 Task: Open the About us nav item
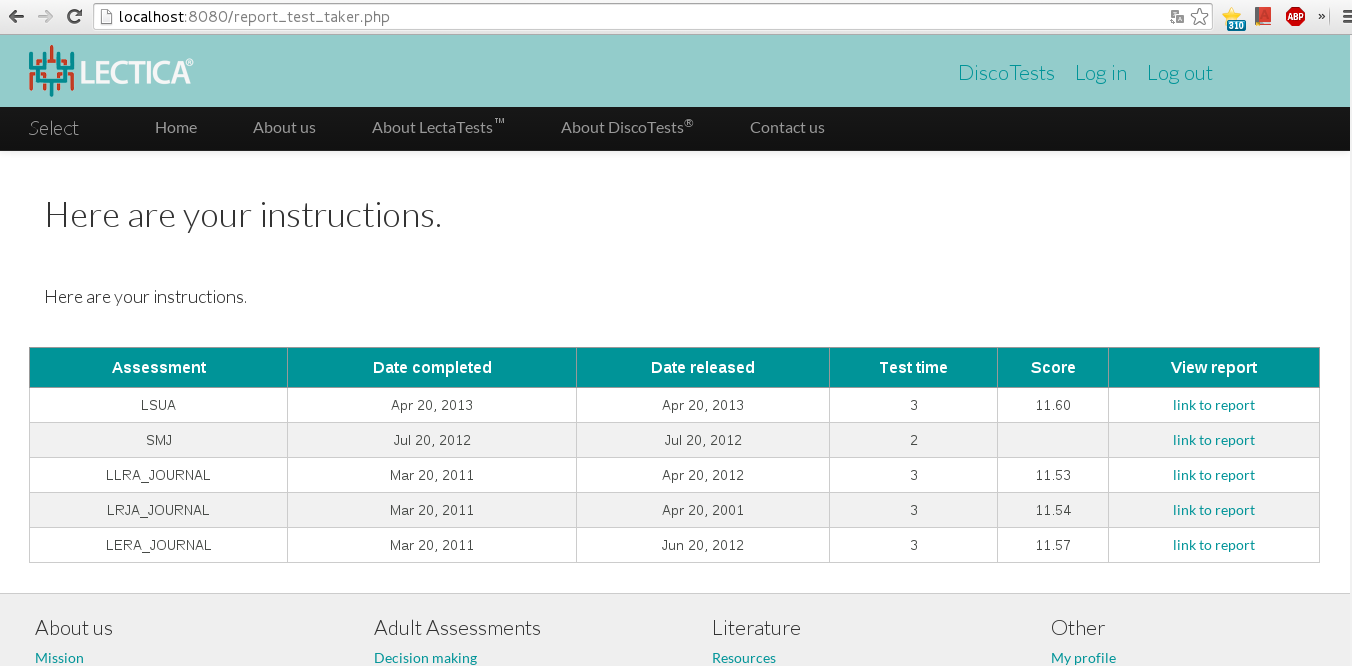(284, 127)
